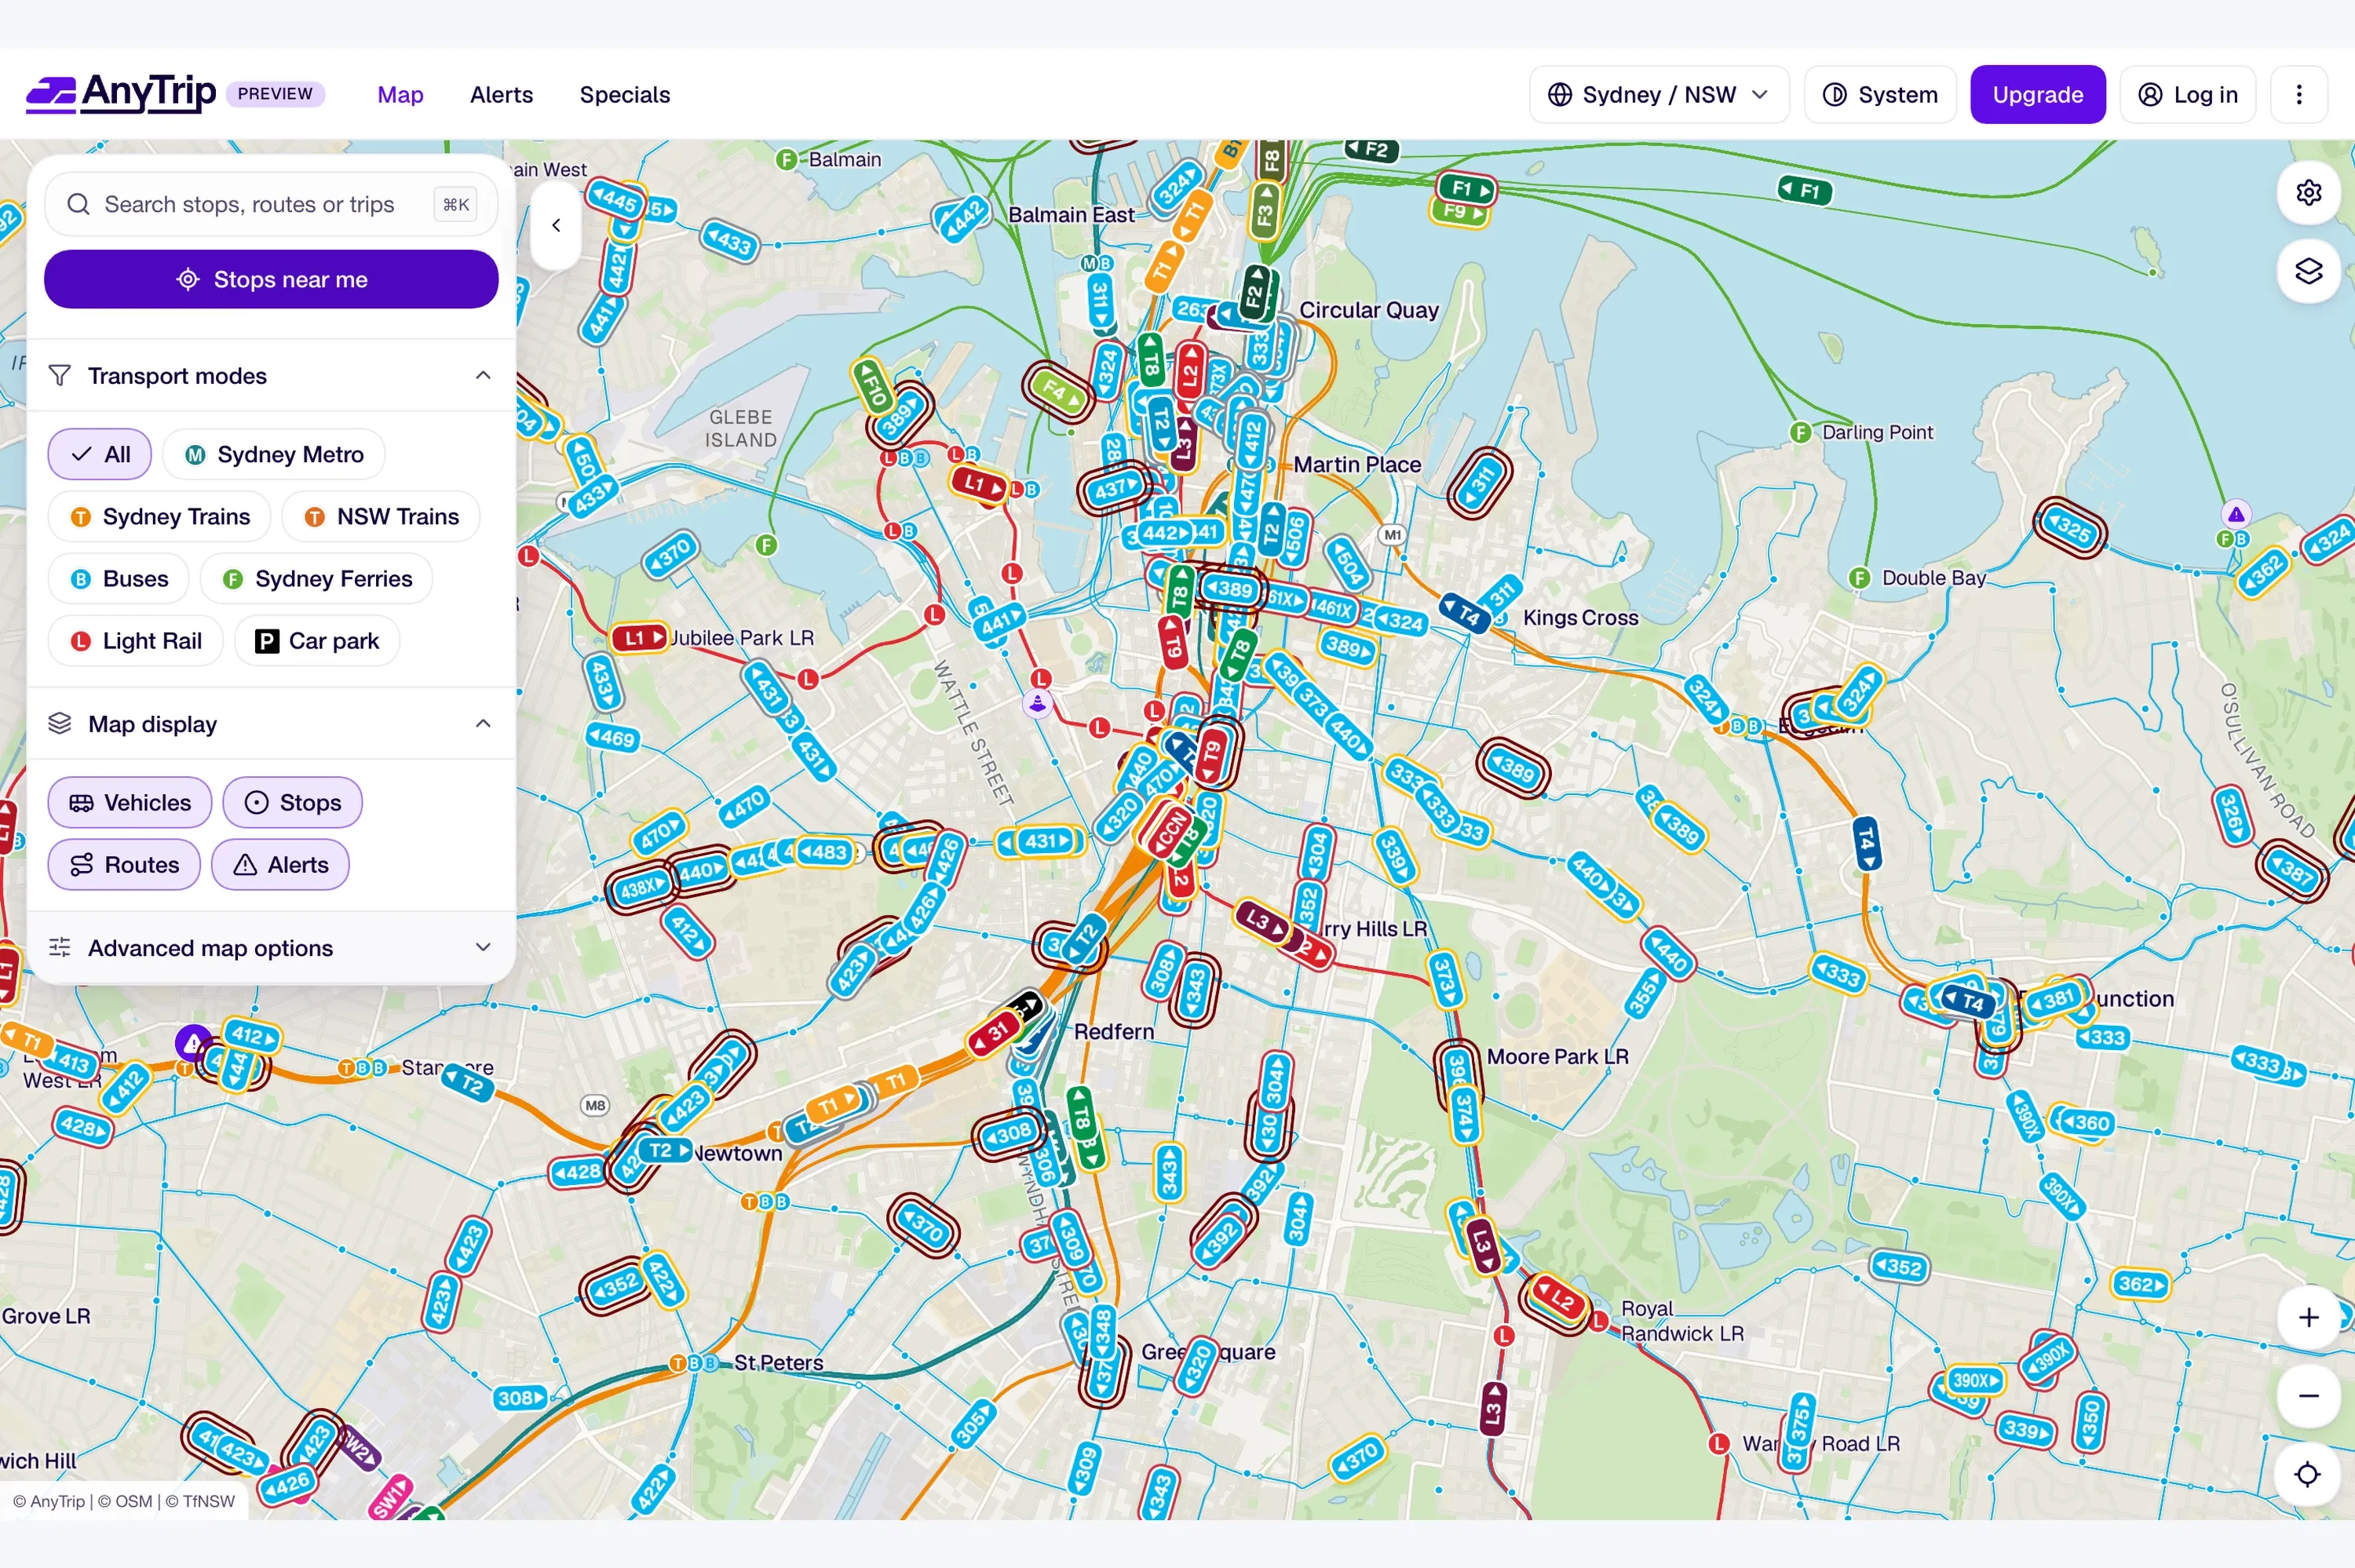This screenshot has width=2355, height=1568.
Task: Open the Alerts tab
Action: pos(502,95)
